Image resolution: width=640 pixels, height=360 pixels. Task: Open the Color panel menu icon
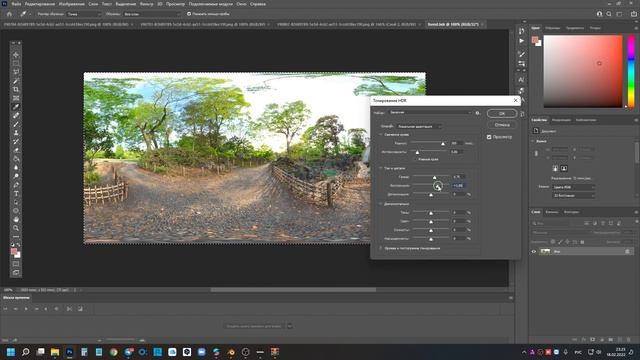(x=636, y=28)
